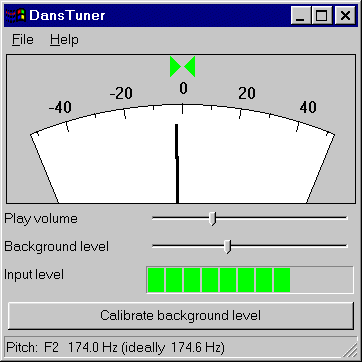Click the window resize grip in the corner
The image size is (362, 362).
[x=351, y=351]
